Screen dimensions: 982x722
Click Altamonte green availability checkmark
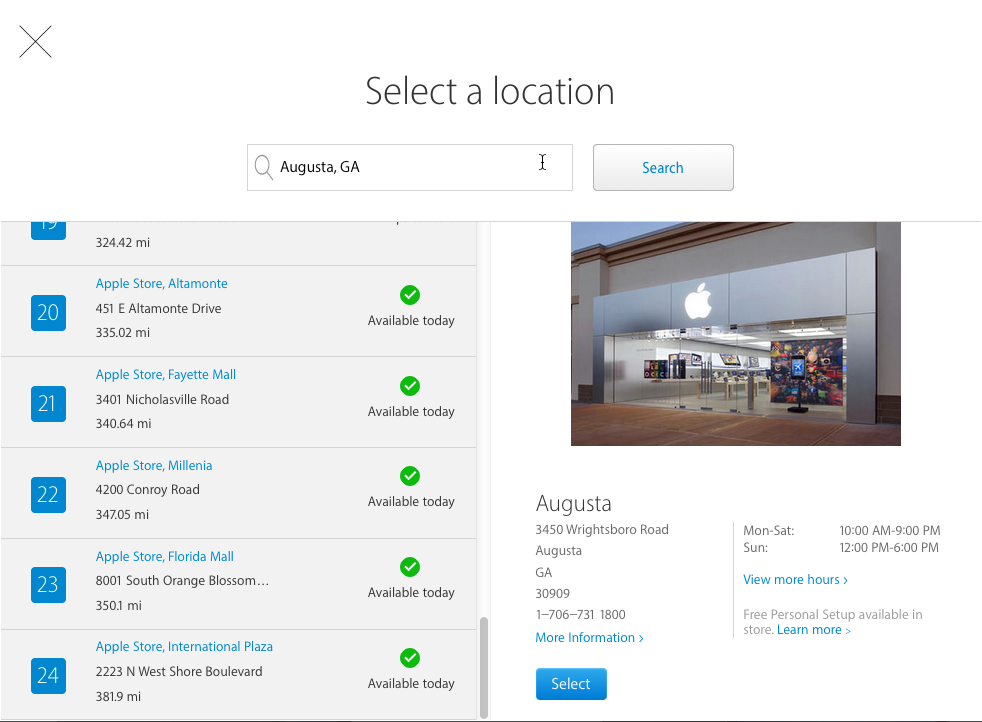[x=410, y=295]
